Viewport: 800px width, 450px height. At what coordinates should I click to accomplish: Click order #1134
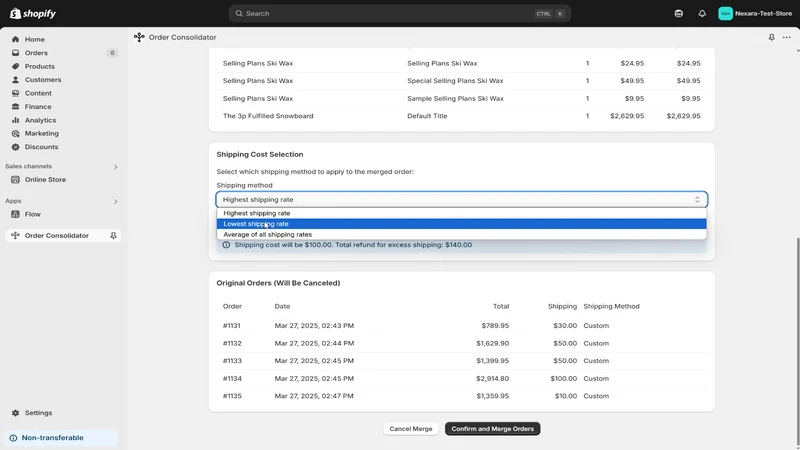point(232,379)
